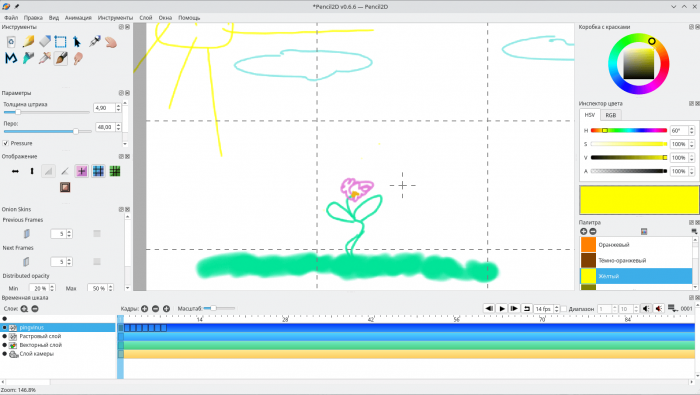This screenshot has width=700, height=395.
Task: Click the hue slider bar
Action: [x=629, y=130]
